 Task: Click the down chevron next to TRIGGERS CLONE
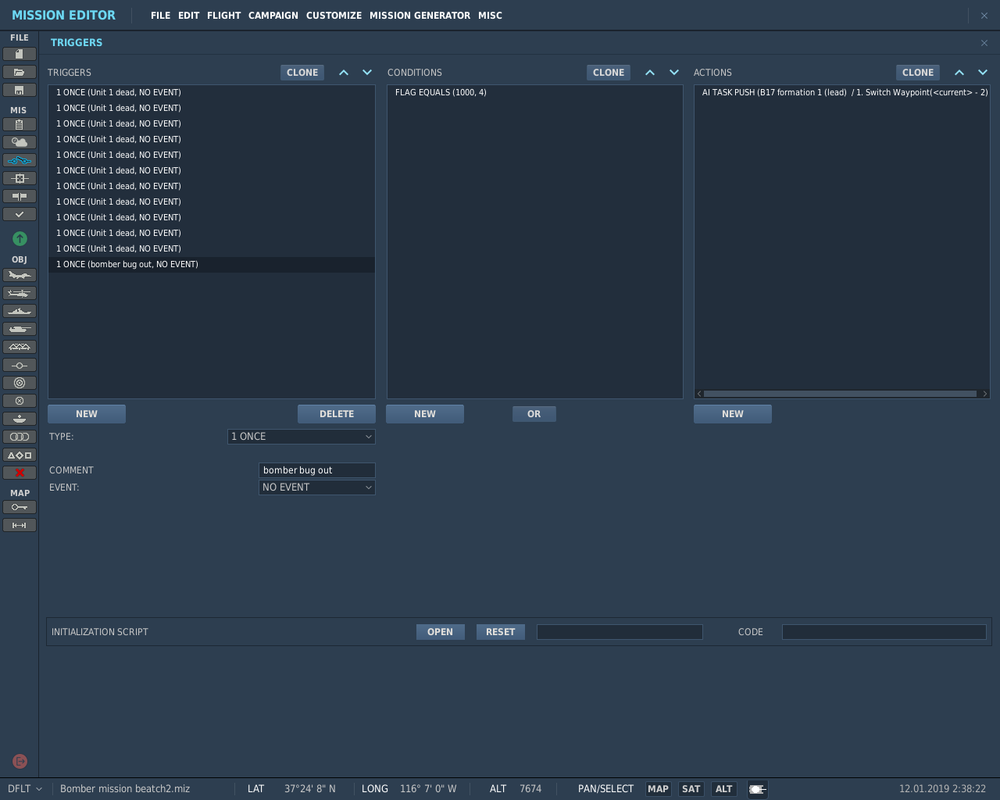coord(366,72)
